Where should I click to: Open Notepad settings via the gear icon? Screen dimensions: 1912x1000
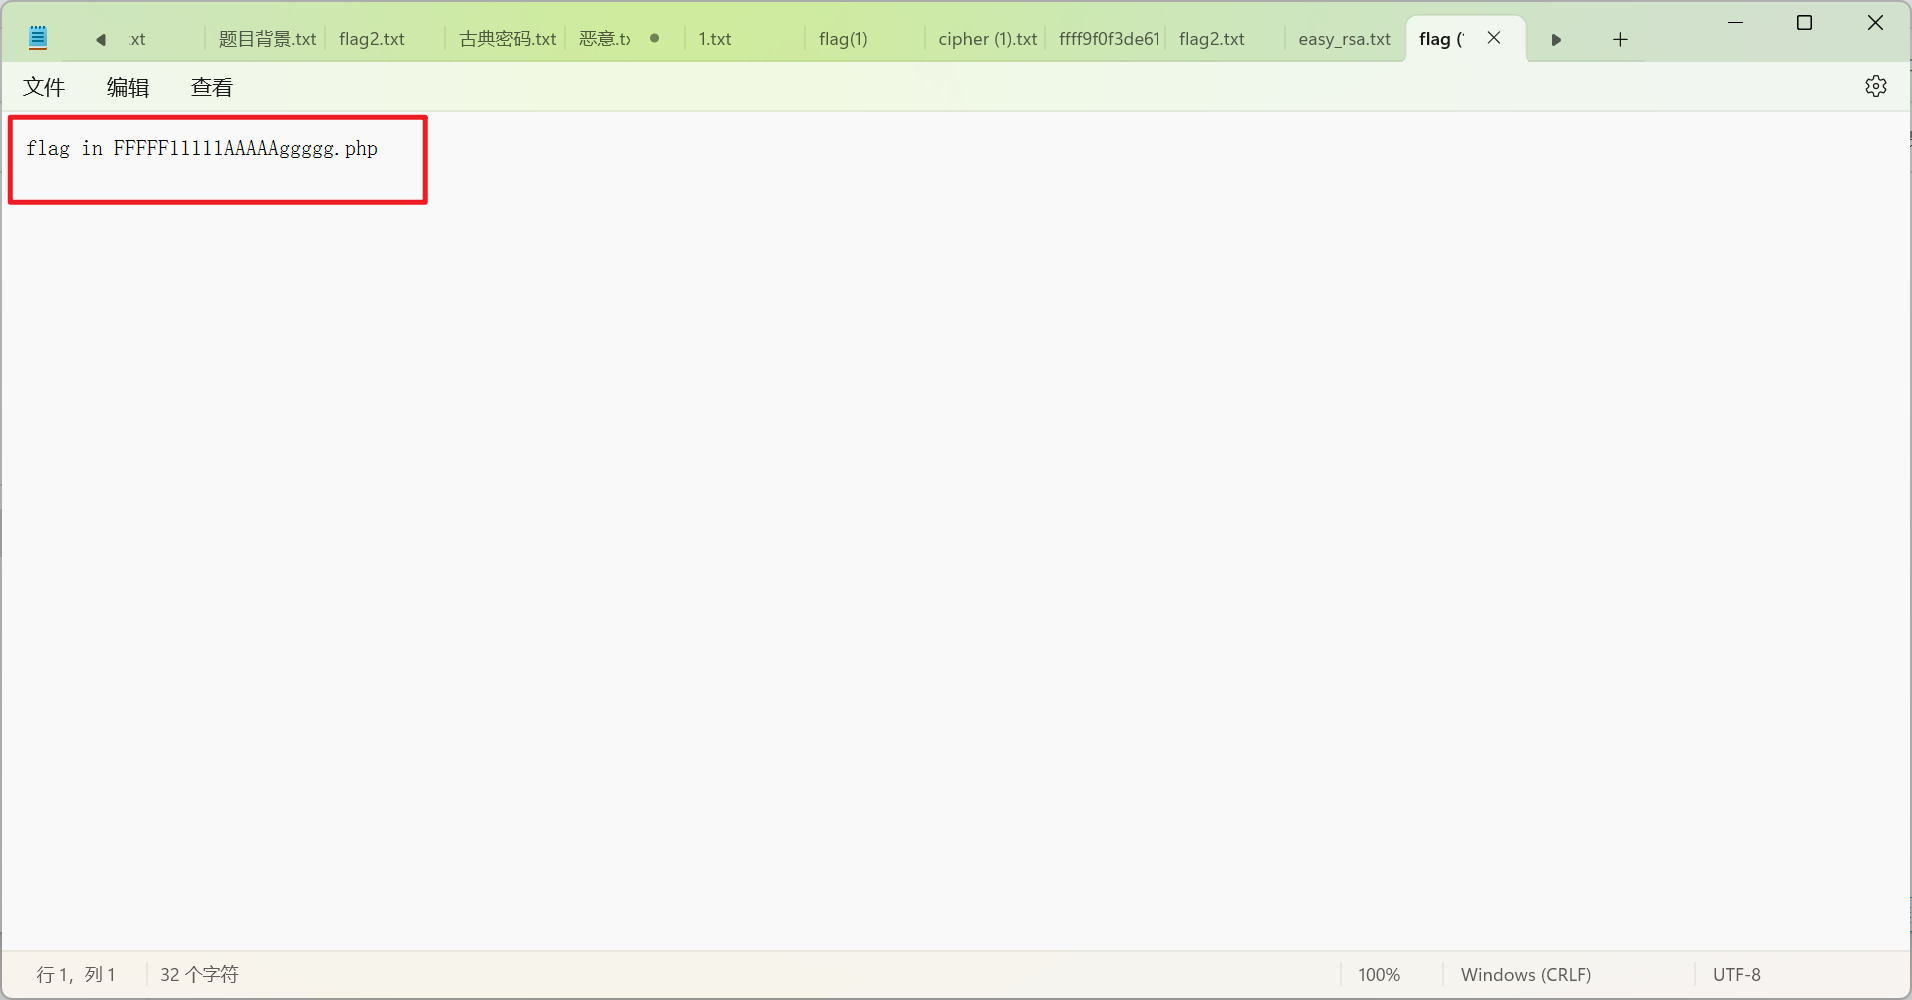click(1876, 86)
